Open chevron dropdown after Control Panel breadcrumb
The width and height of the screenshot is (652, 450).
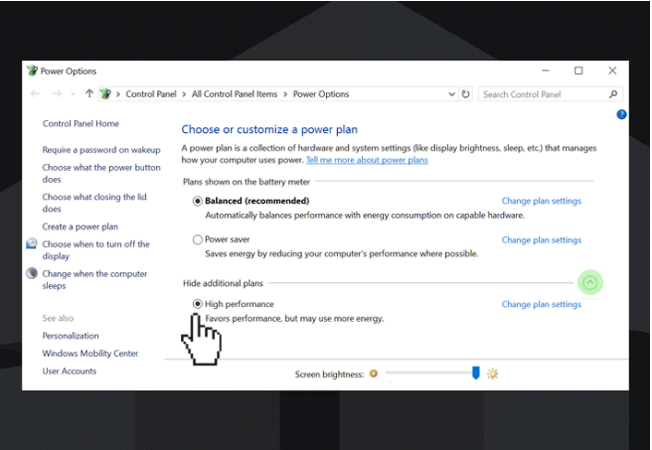(x=184, y=94)
